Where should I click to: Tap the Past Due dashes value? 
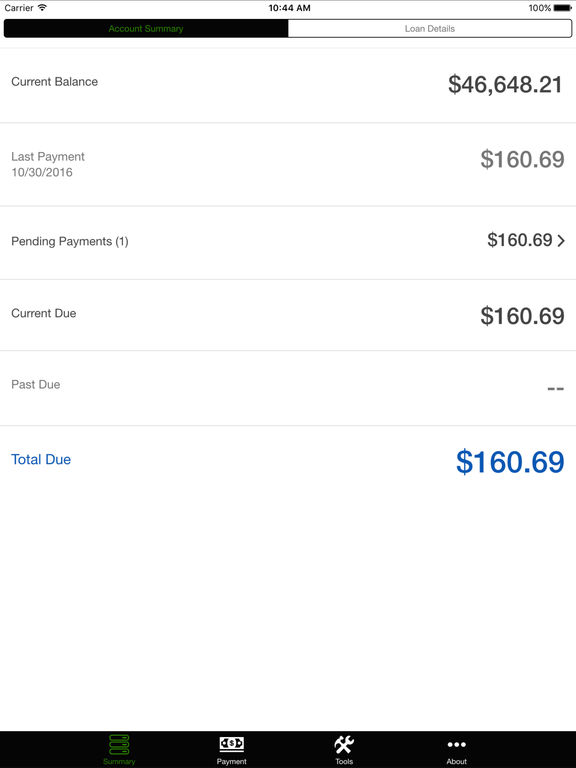[x=555, y=389]
